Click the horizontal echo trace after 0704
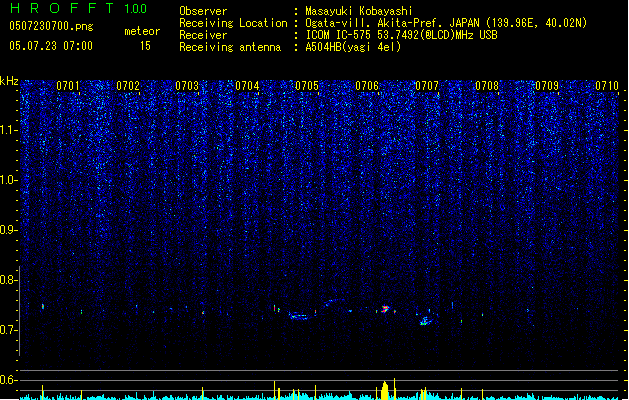The width and height of the screenshot is (629, 400). pyautogui.click(x=299, y=316)
